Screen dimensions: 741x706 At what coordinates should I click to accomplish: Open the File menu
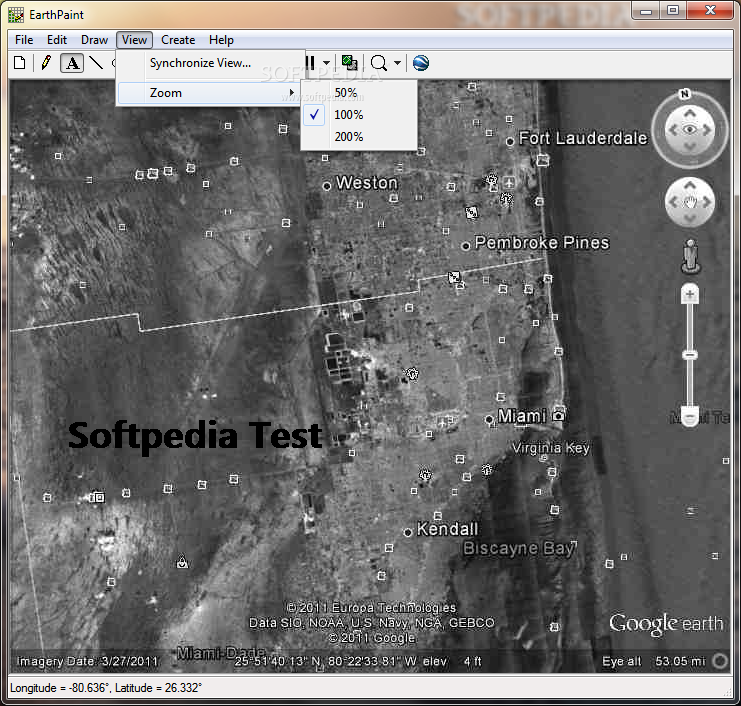click(24, 40)
